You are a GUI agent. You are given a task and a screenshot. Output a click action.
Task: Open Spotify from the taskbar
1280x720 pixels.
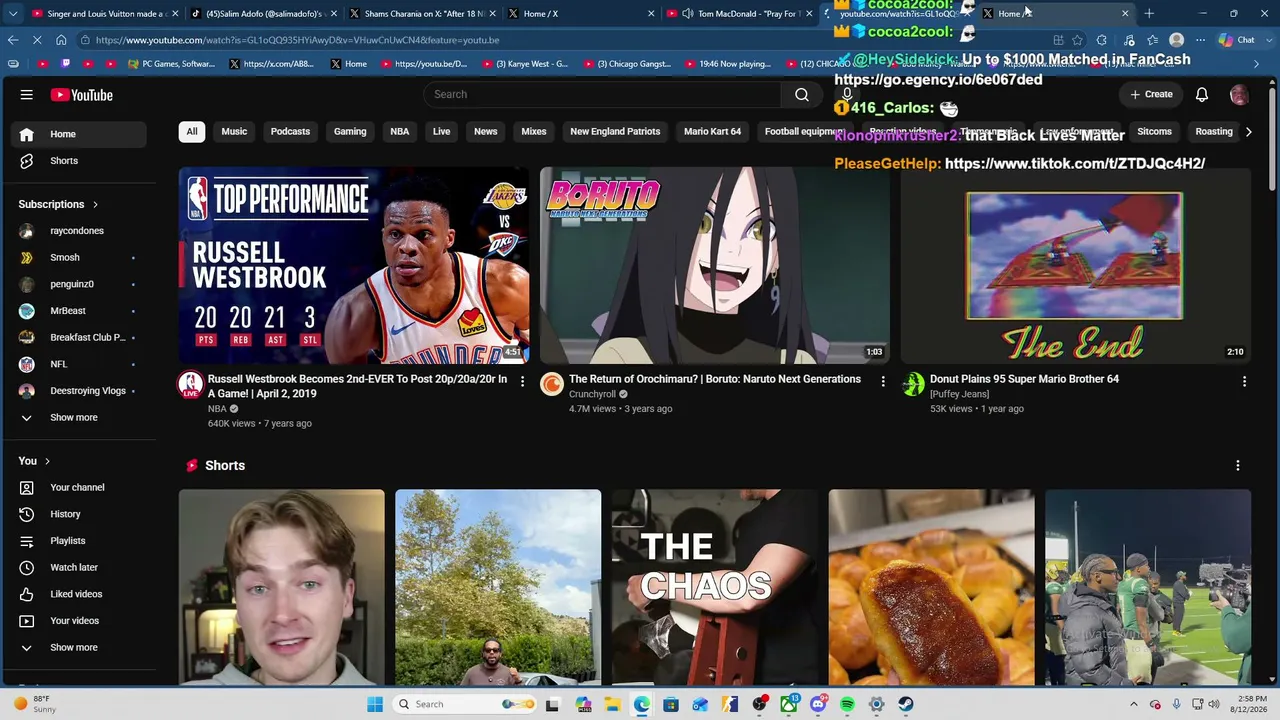[847, 704]
